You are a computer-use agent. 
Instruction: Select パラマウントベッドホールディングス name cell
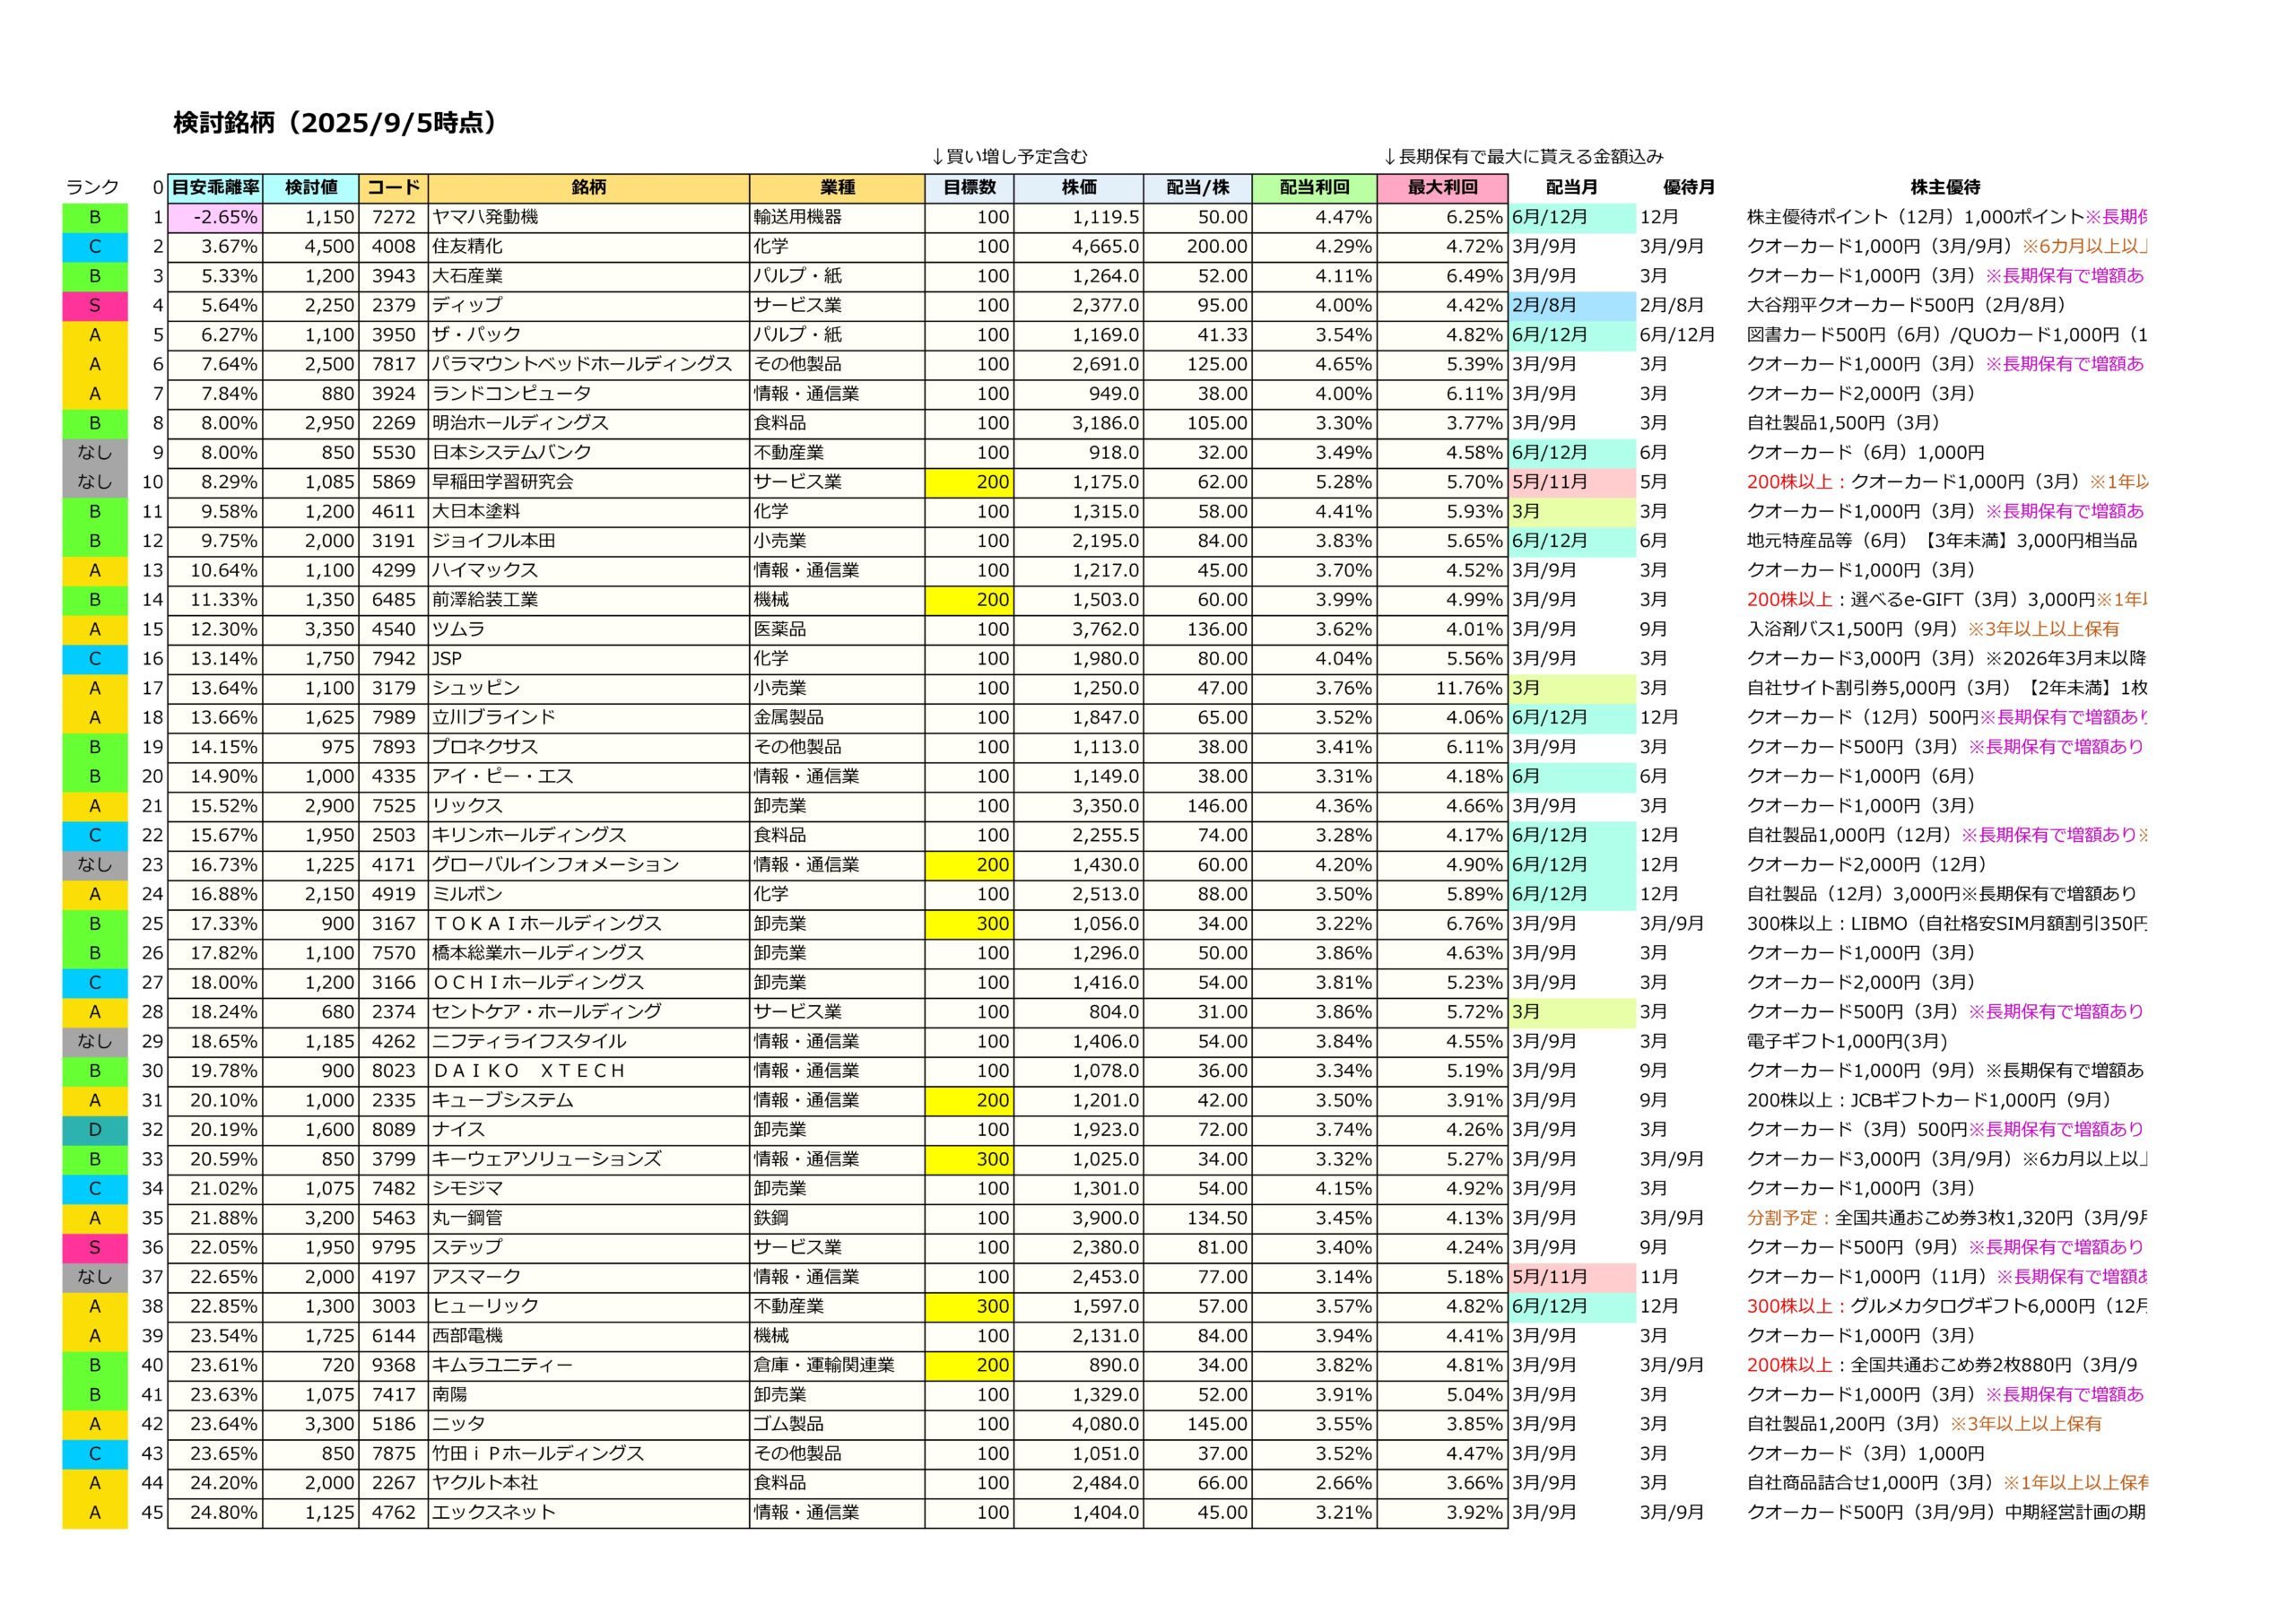(x=589, y=365)
